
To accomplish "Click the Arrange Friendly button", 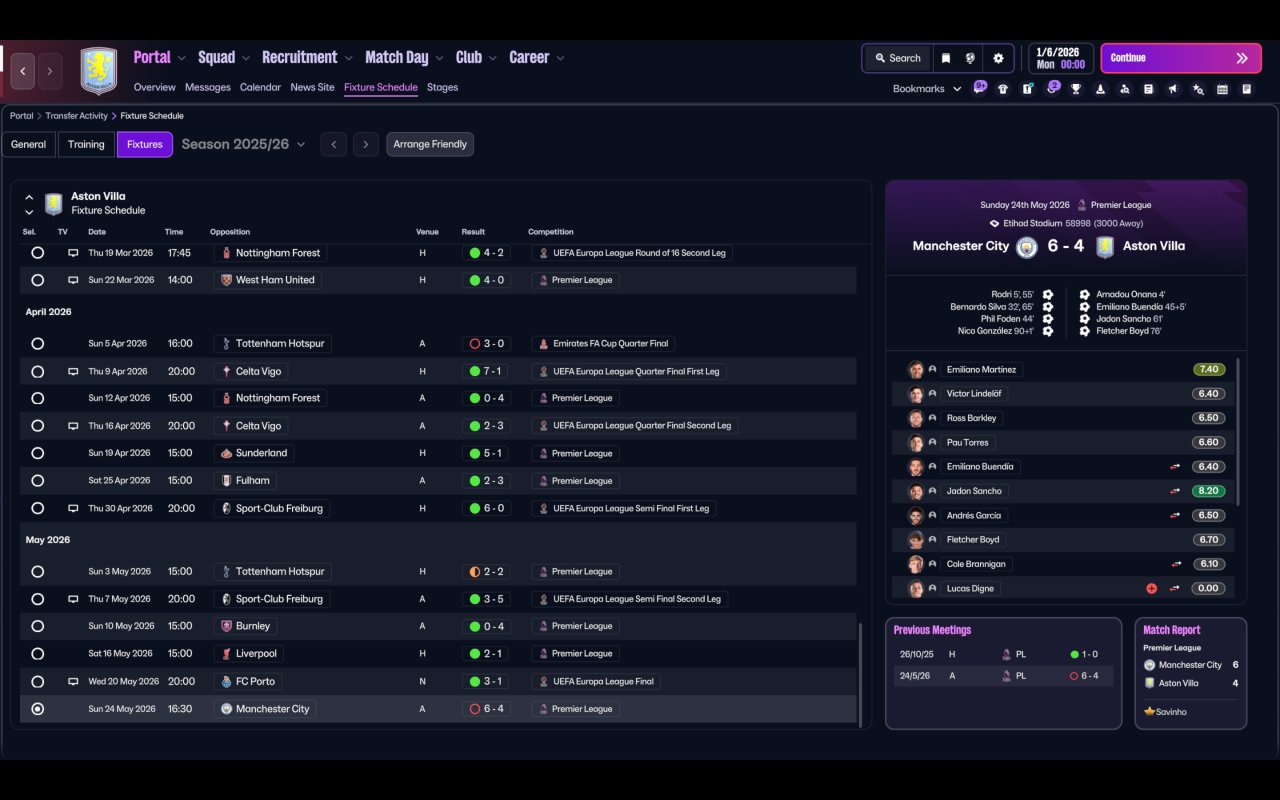I will click(x=430, y=144).
